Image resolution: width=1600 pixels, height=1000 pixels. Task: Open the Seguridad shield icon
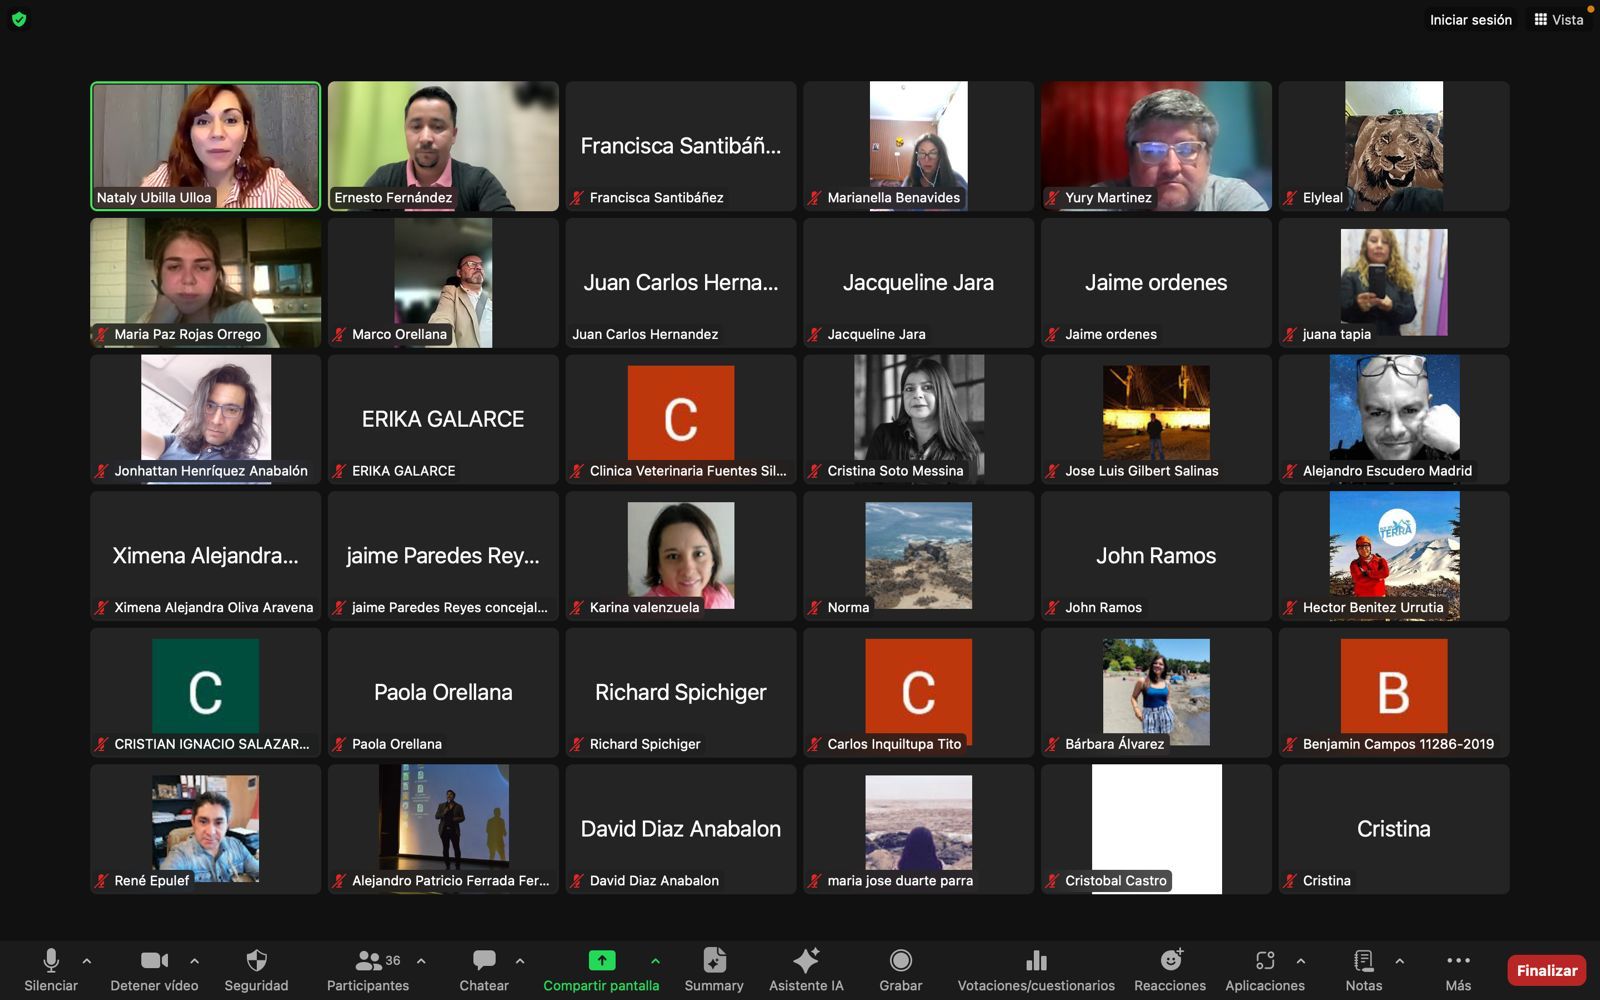[256, 961]
